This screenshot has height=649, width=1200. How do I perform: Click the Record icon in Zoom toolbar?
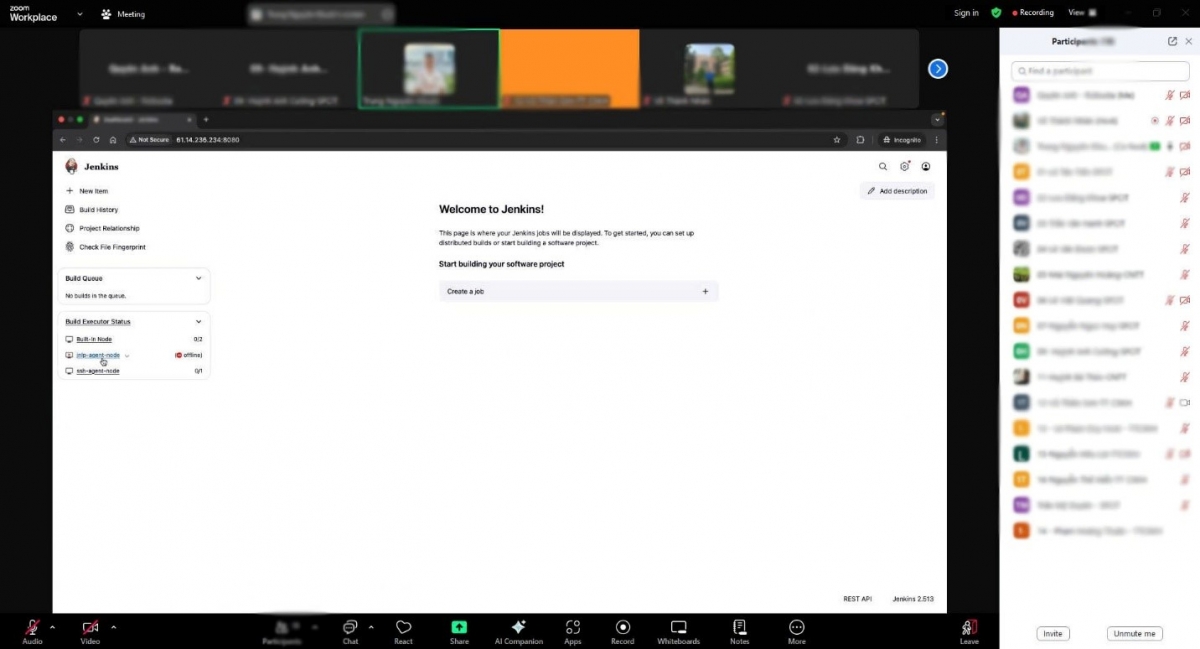click(x=623, y=627)
